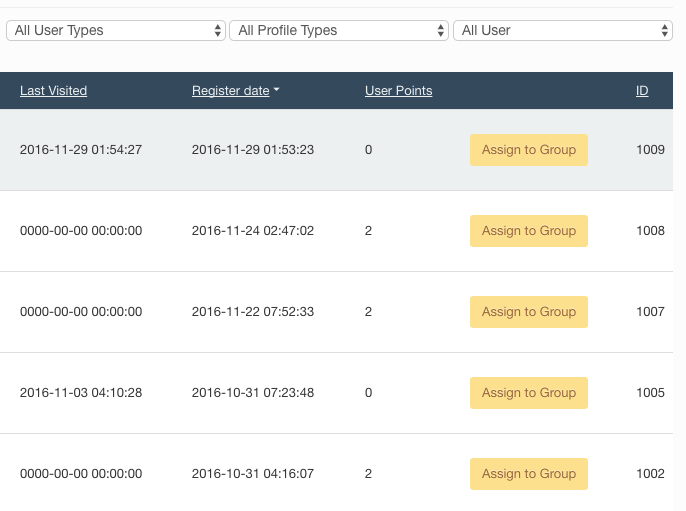Viewport: 686px width, 511px height.
Task: Select the row registered 2016-10-31 04:16:07
Action: pyautogui.click(x=336, y=472)
